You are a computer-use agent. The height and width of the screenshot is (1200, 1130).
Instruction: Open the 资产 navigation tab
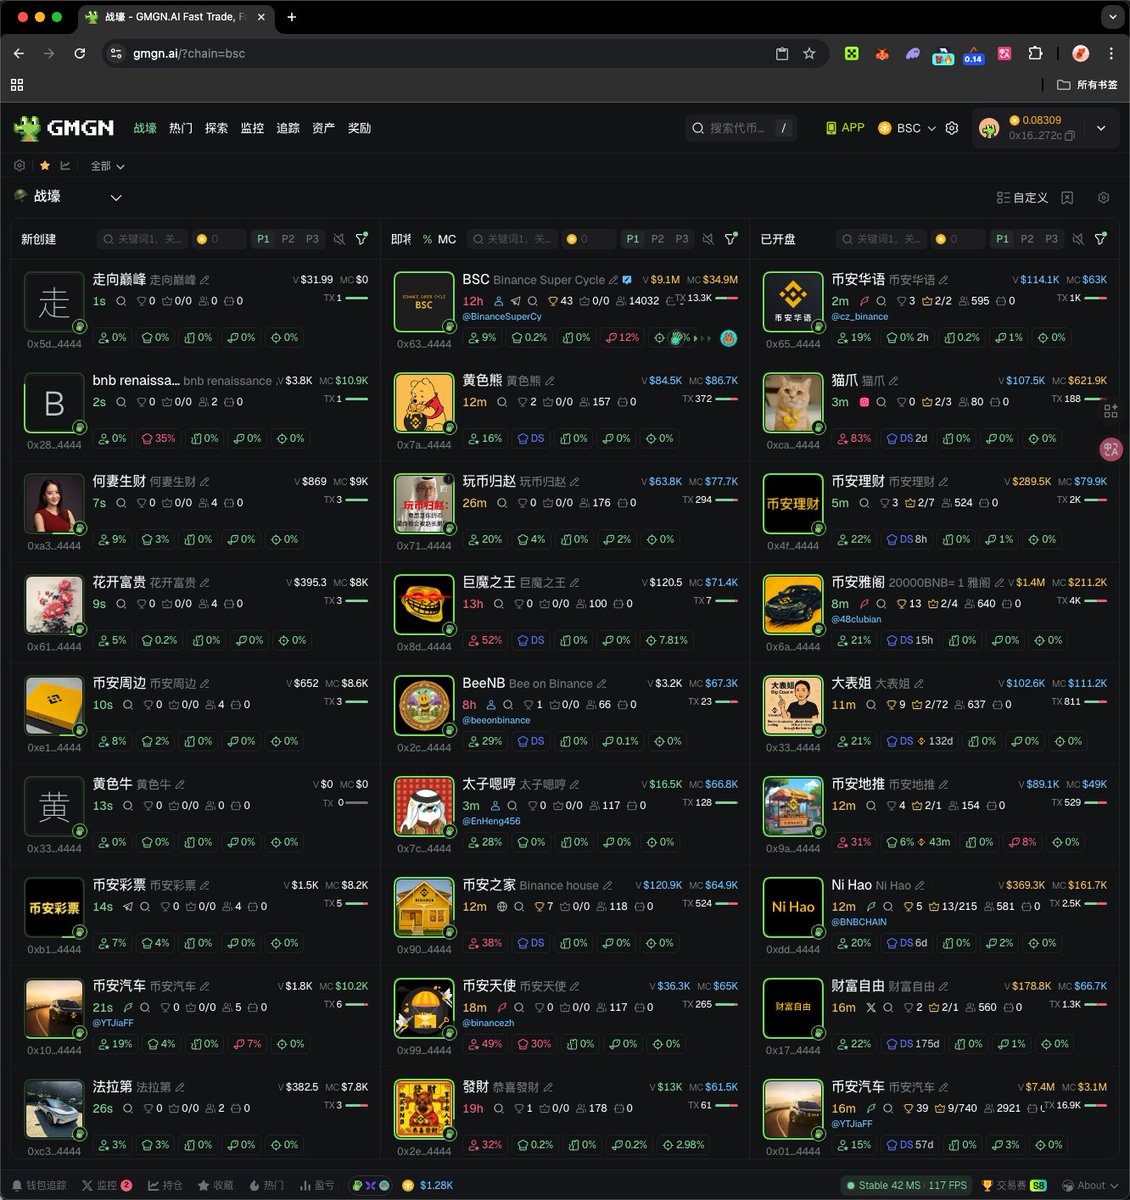(x=323, y=128)
